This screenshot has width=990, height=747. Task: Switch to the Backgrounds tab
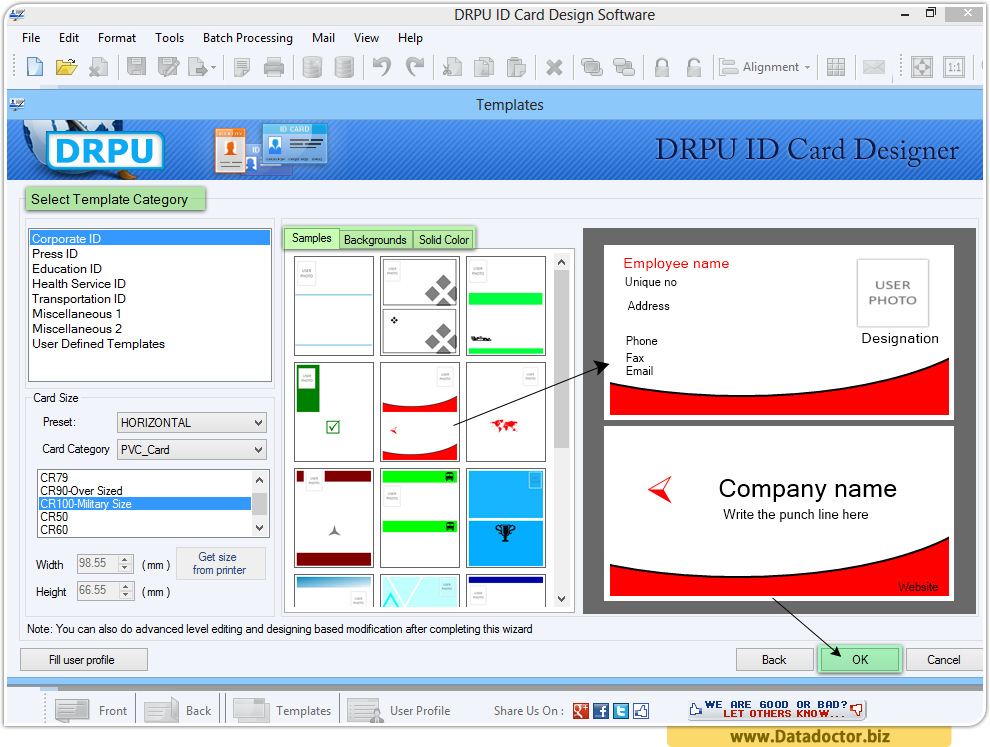(x=375, y=240)
